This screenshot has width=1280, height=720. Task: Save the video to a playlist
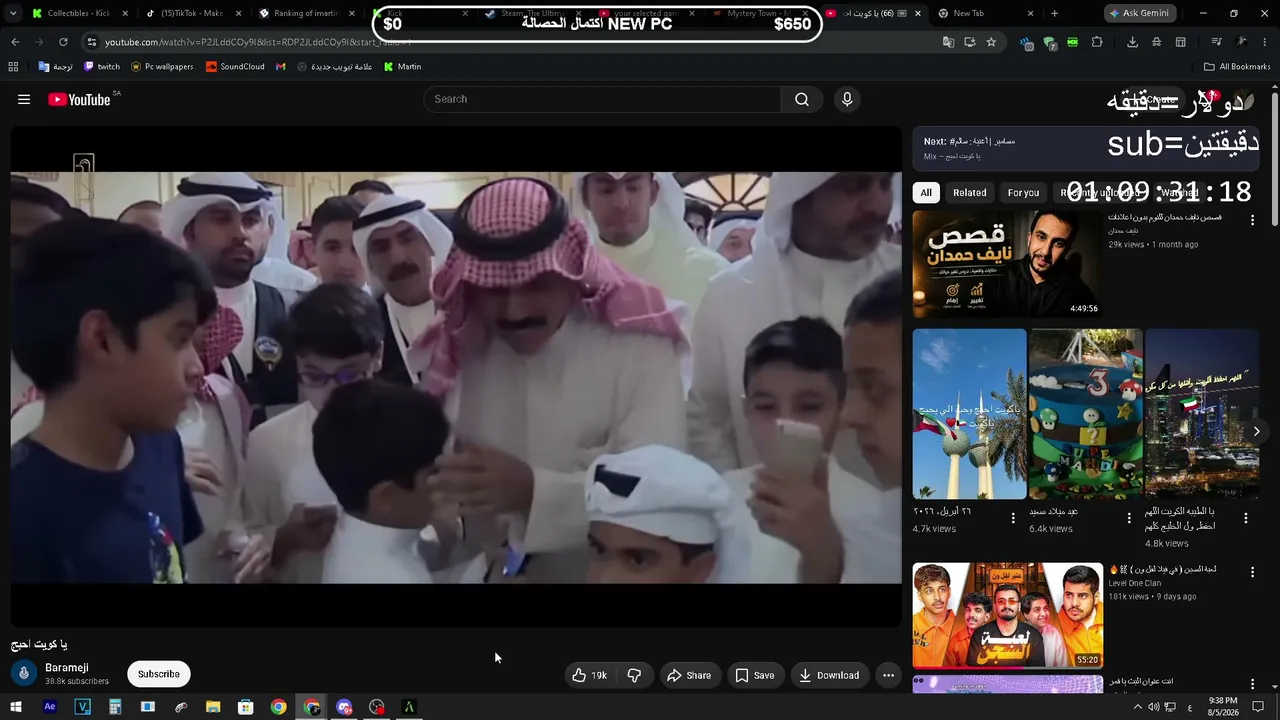click(755, 675)
